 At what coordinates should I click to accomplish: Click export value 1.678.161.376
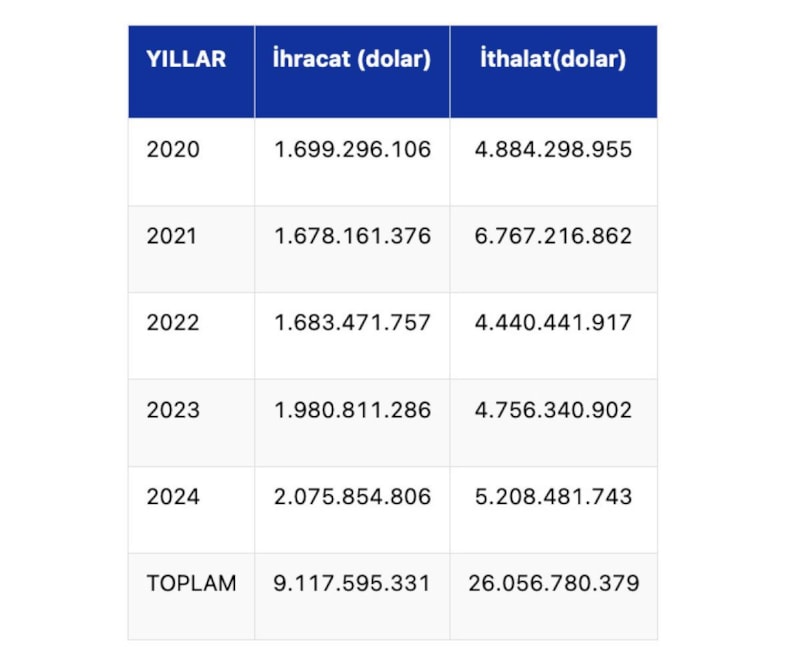coord(352,237)
